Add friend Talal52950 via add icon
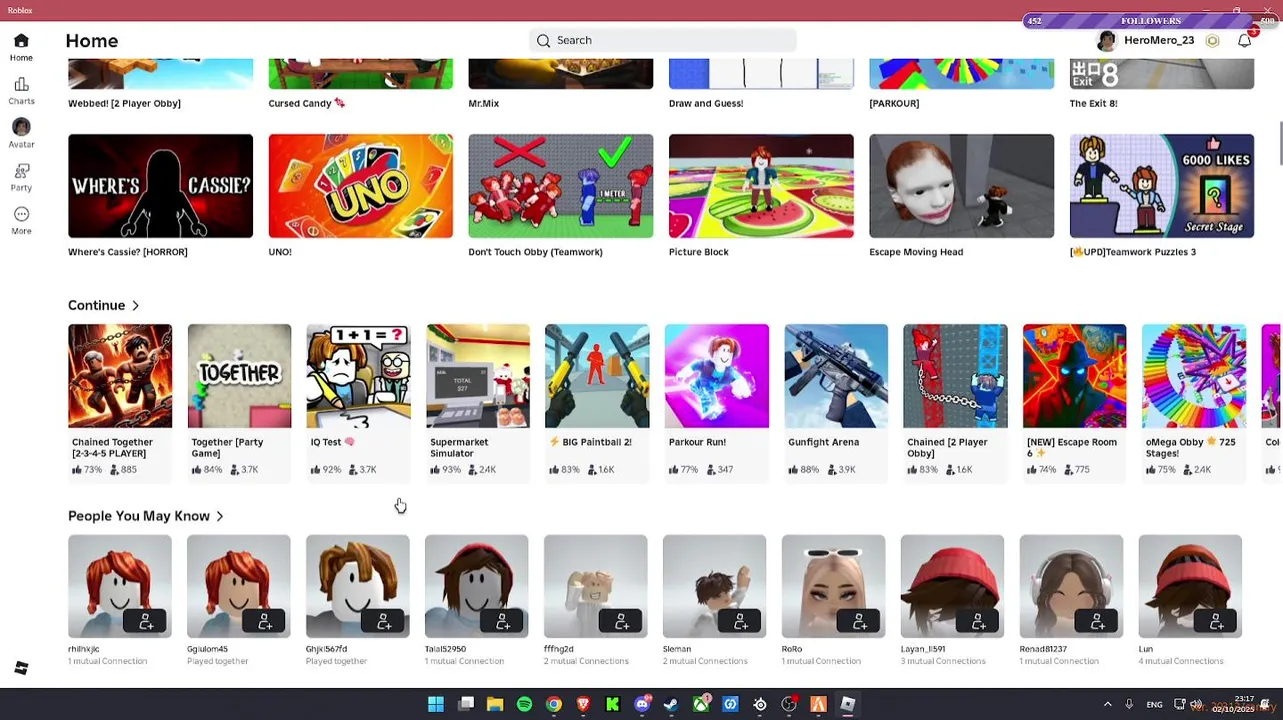 (x=503, y=622)
